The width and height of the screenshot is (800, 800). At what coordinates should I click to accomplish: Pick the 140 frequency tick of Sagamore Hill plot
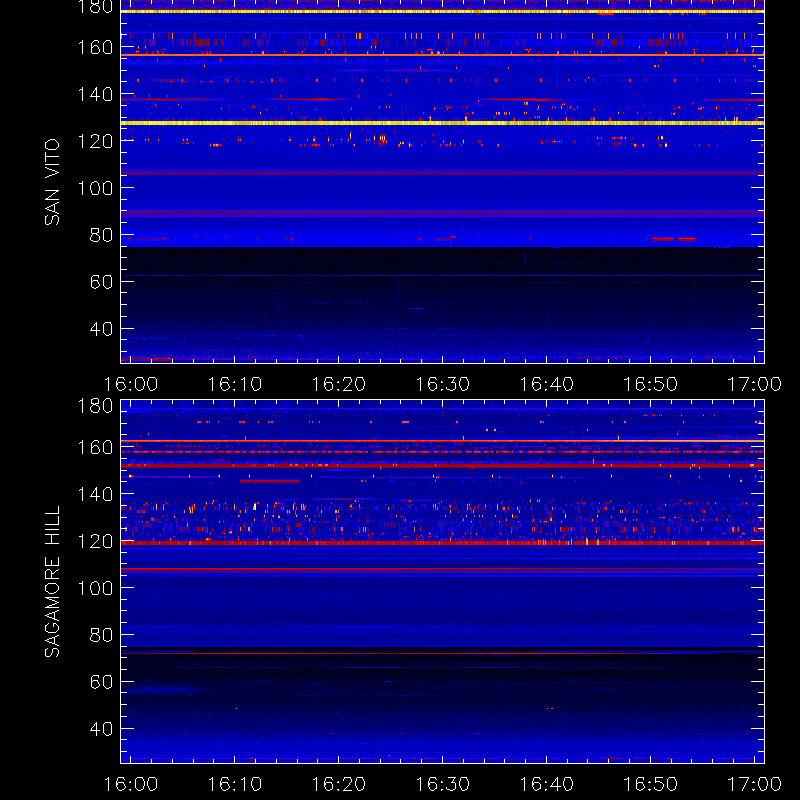(x=95, y=494)
